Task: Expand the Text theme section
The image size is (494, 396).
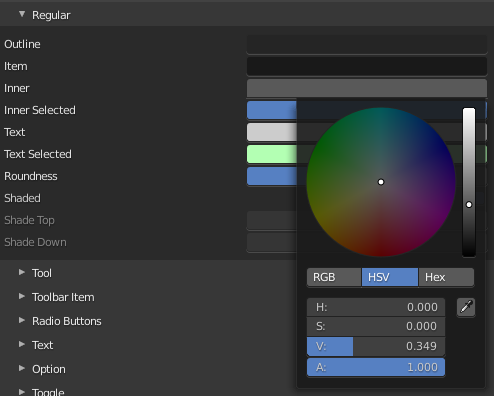Action: pyautogui.click(x=22, y=344)
